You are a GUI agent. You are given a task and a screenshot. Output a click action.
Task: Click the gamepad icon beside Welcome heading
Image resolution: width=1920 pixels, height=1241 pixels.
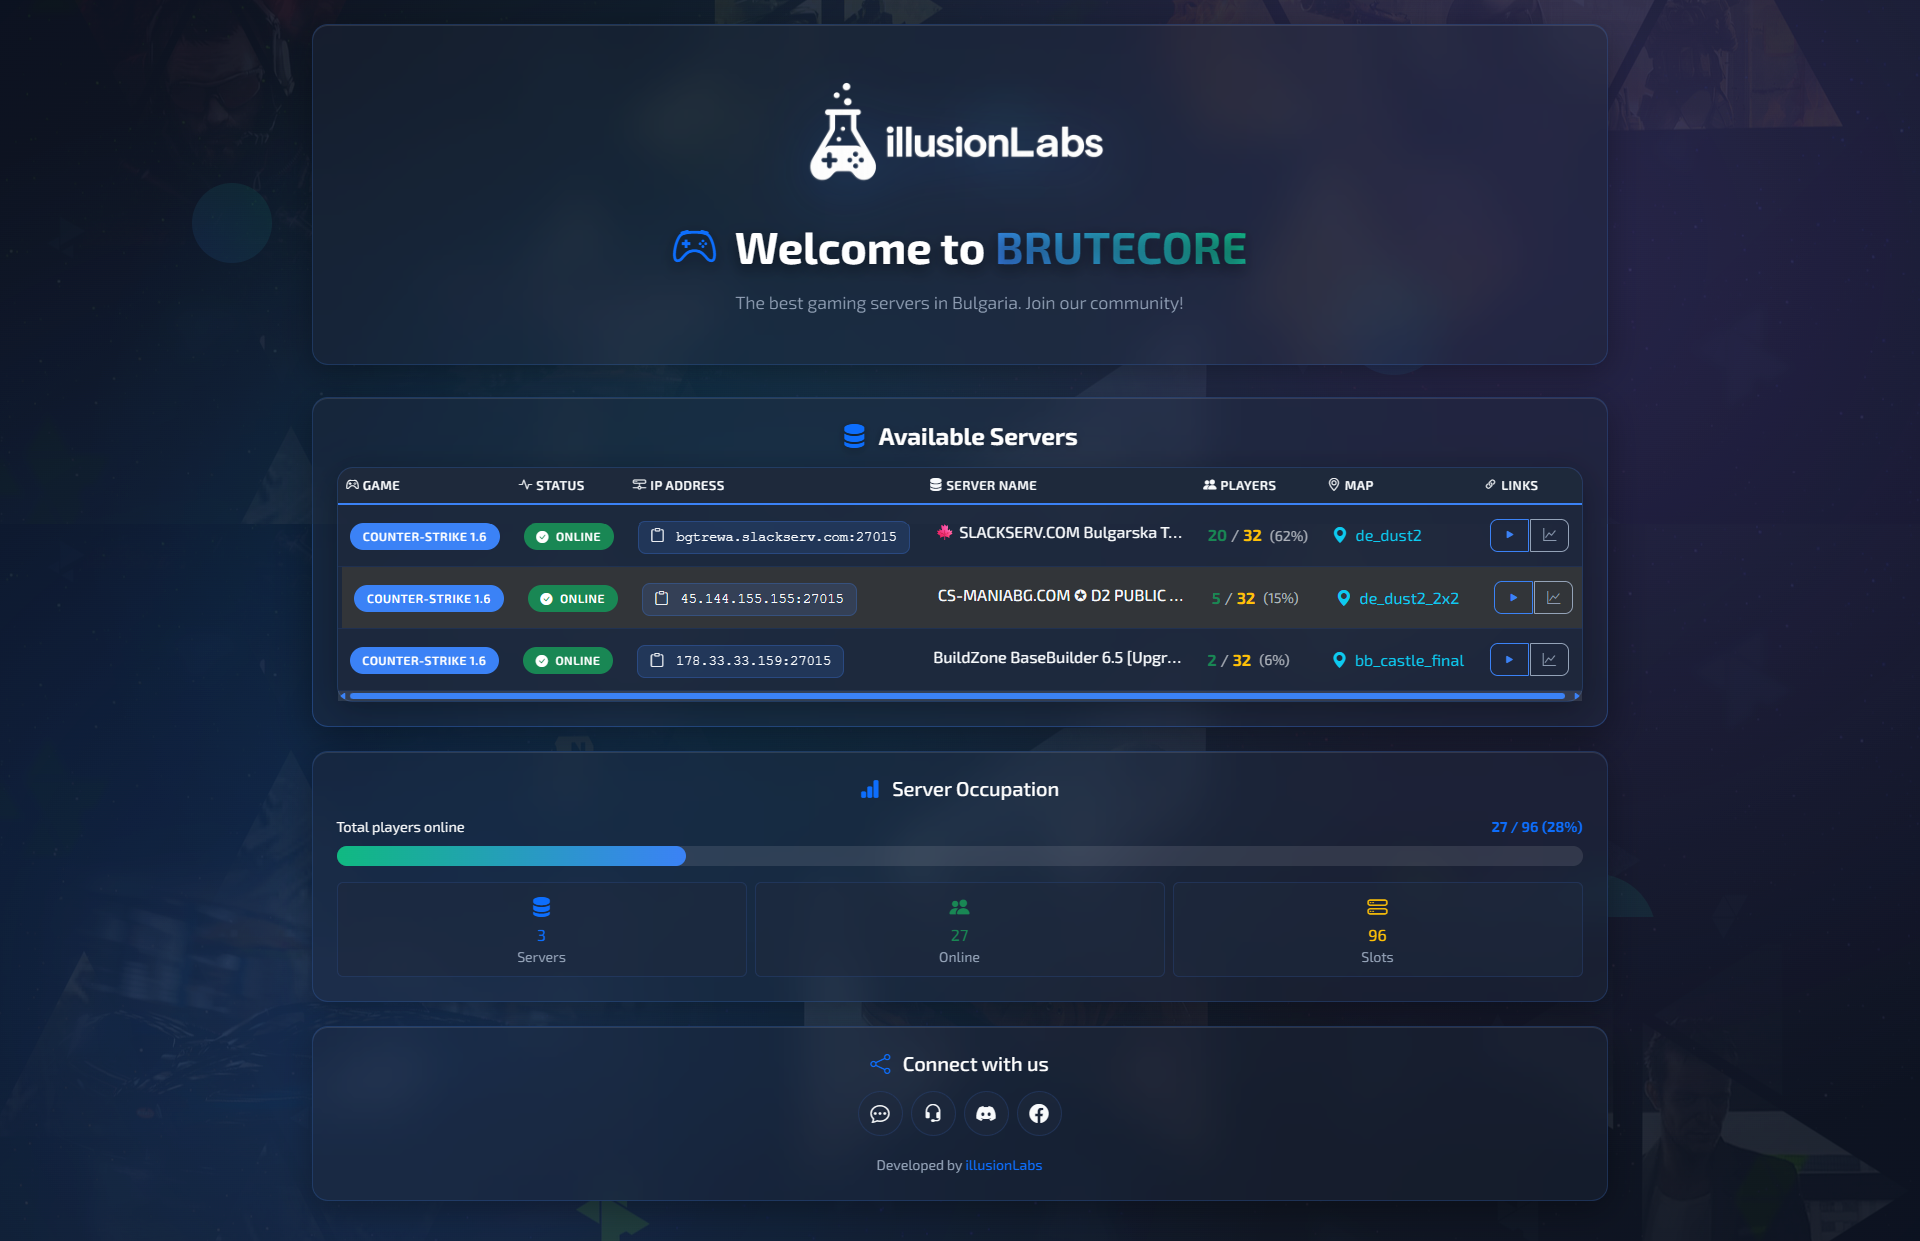[694, 248]
